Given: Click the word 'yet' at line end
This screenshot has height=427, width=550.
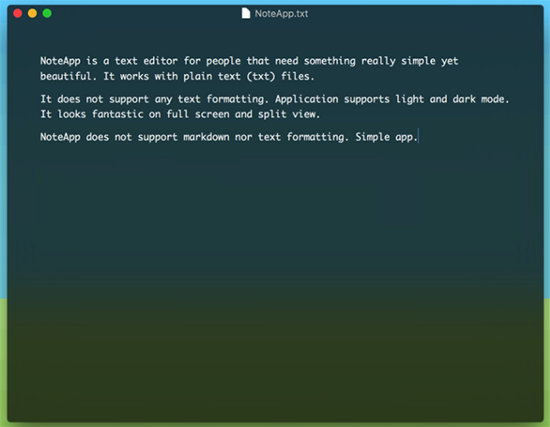Looking at the screenshot, I should tap(450, 62).
